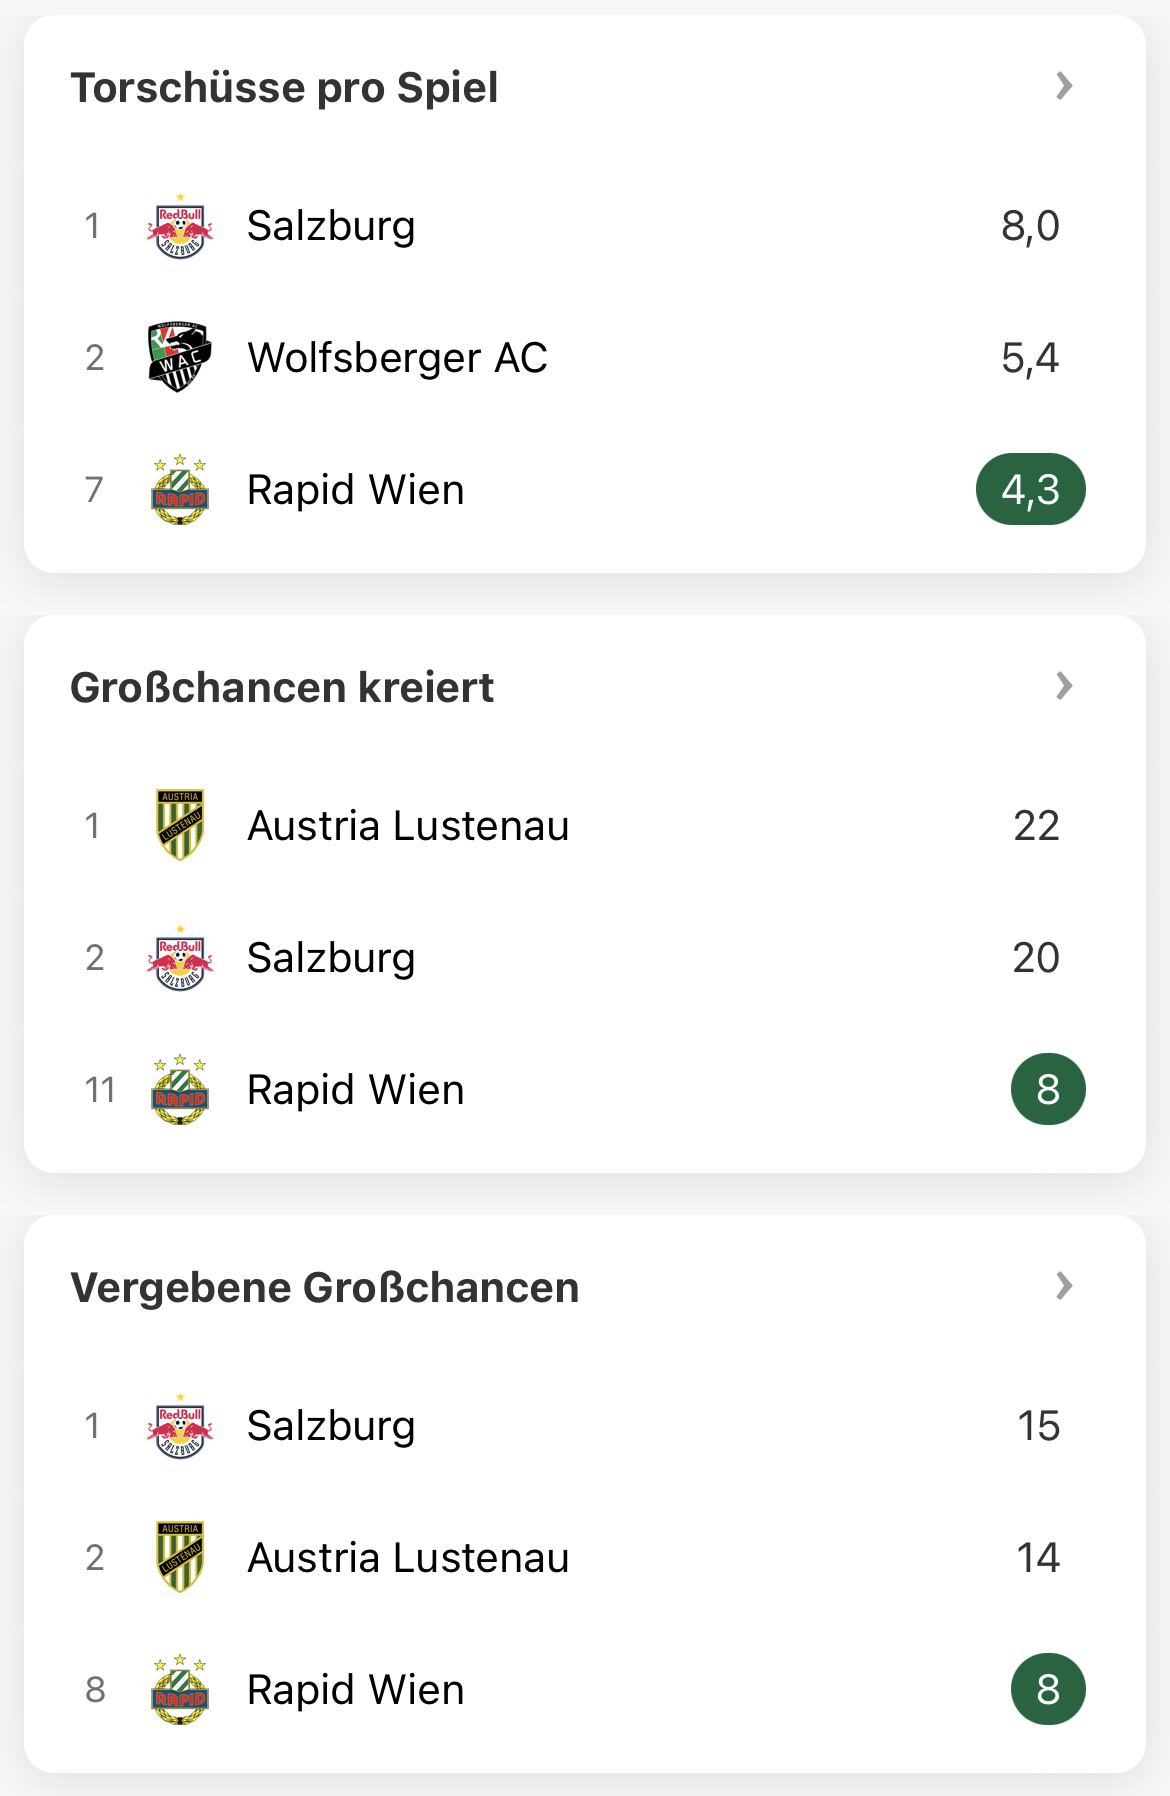Tap Austria Lustenau crest in Vergebene Großchancen
This screenshot has width=1170, height=1796.
coord(180,1558)
